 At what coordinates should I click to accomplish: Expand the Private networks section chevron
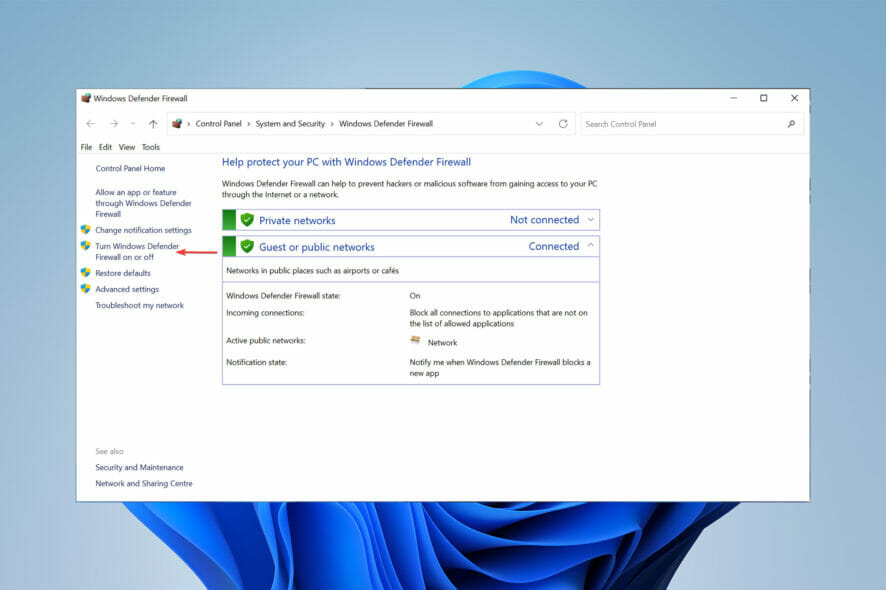(x=590, y=219)
